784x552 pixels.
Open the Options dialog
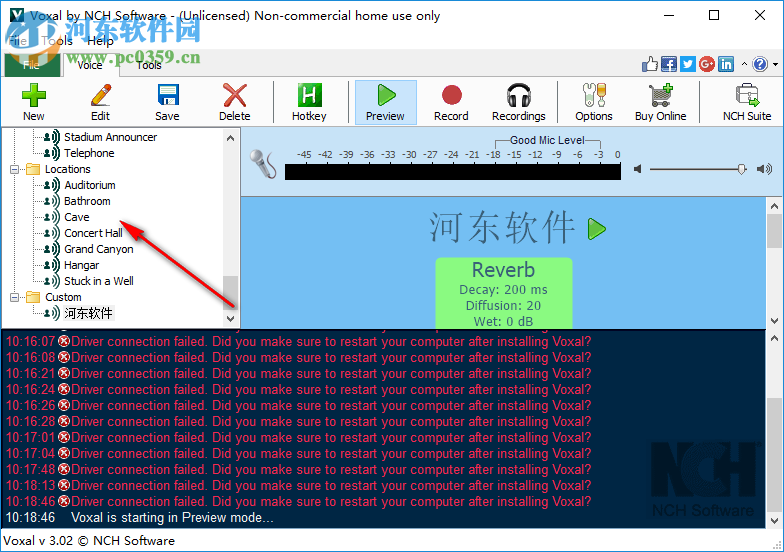(x=594, y=102)
